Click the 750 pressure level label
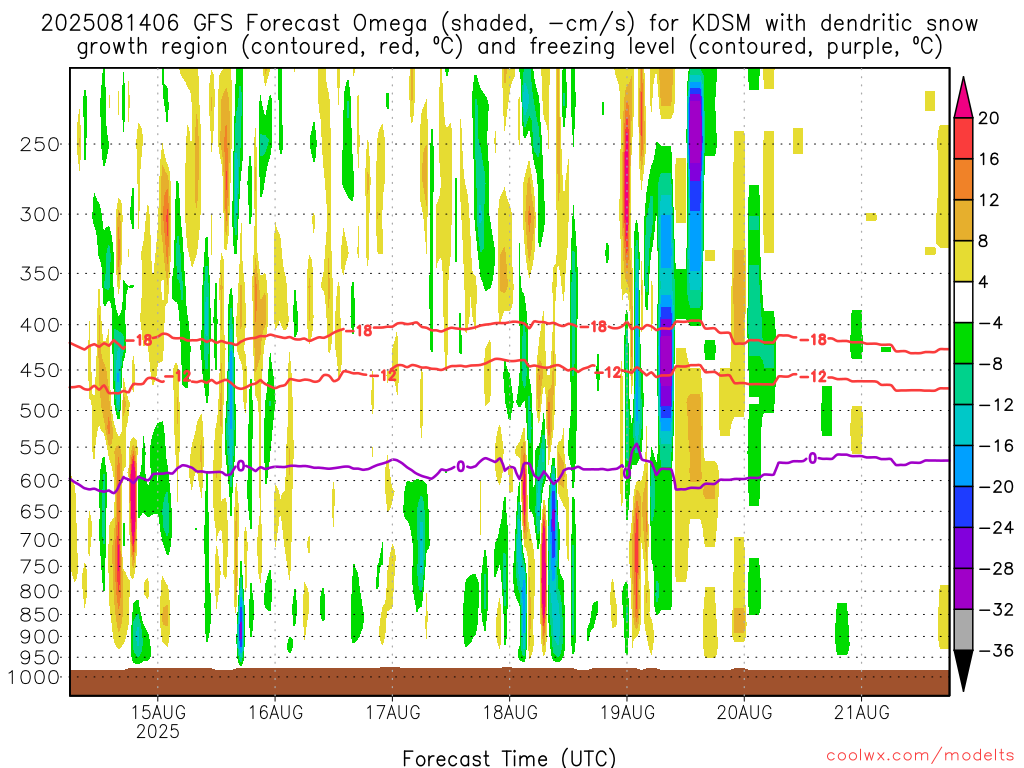The height and width of the screenshot is (768, 1024). click(40, 567)
